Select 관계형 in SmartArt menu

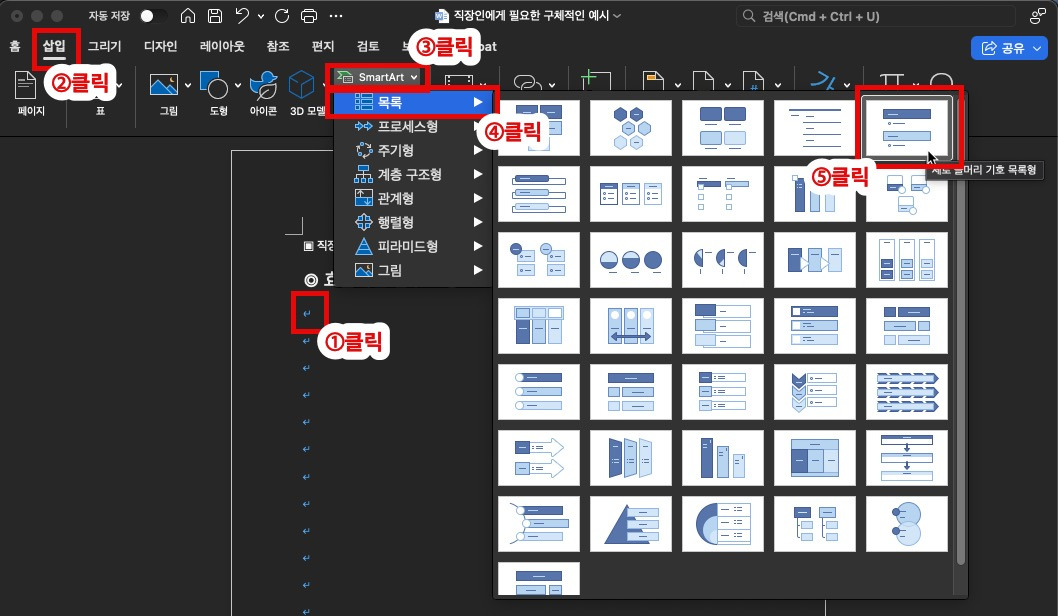(412, 198)
